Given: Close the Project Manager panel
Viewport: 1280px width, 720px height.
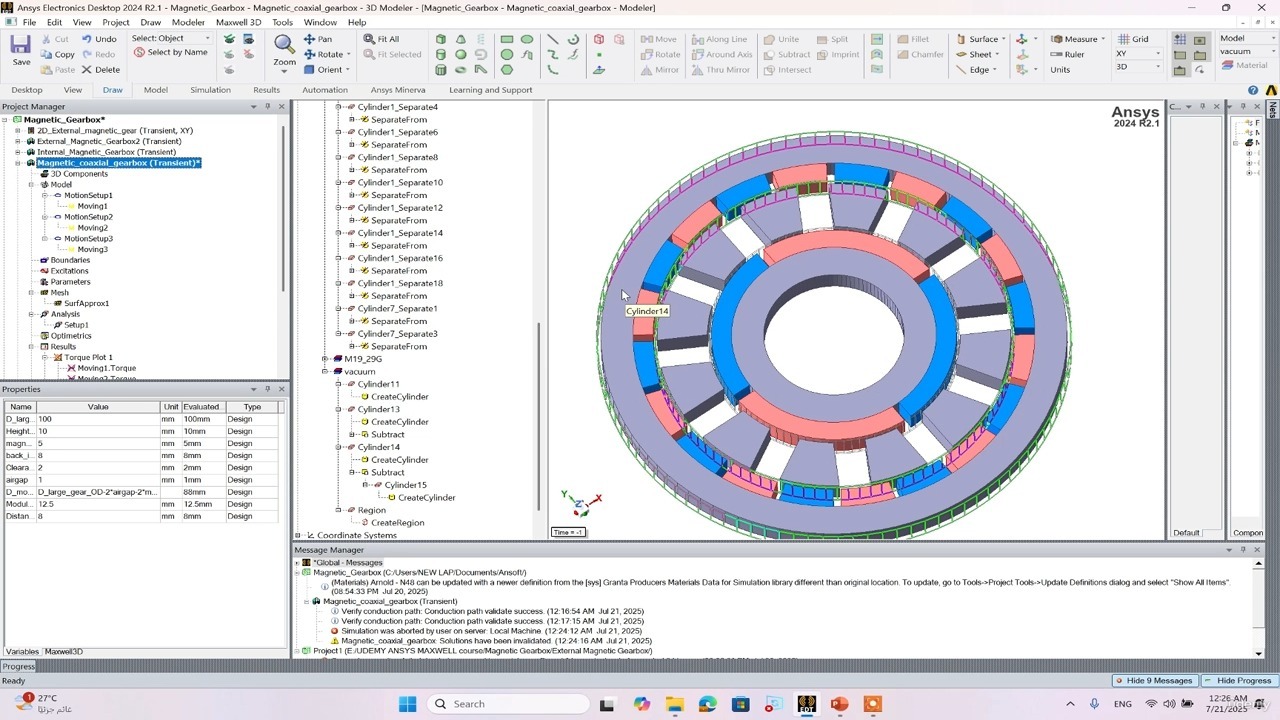Looking at the screenshot, I should pos(281,107).
